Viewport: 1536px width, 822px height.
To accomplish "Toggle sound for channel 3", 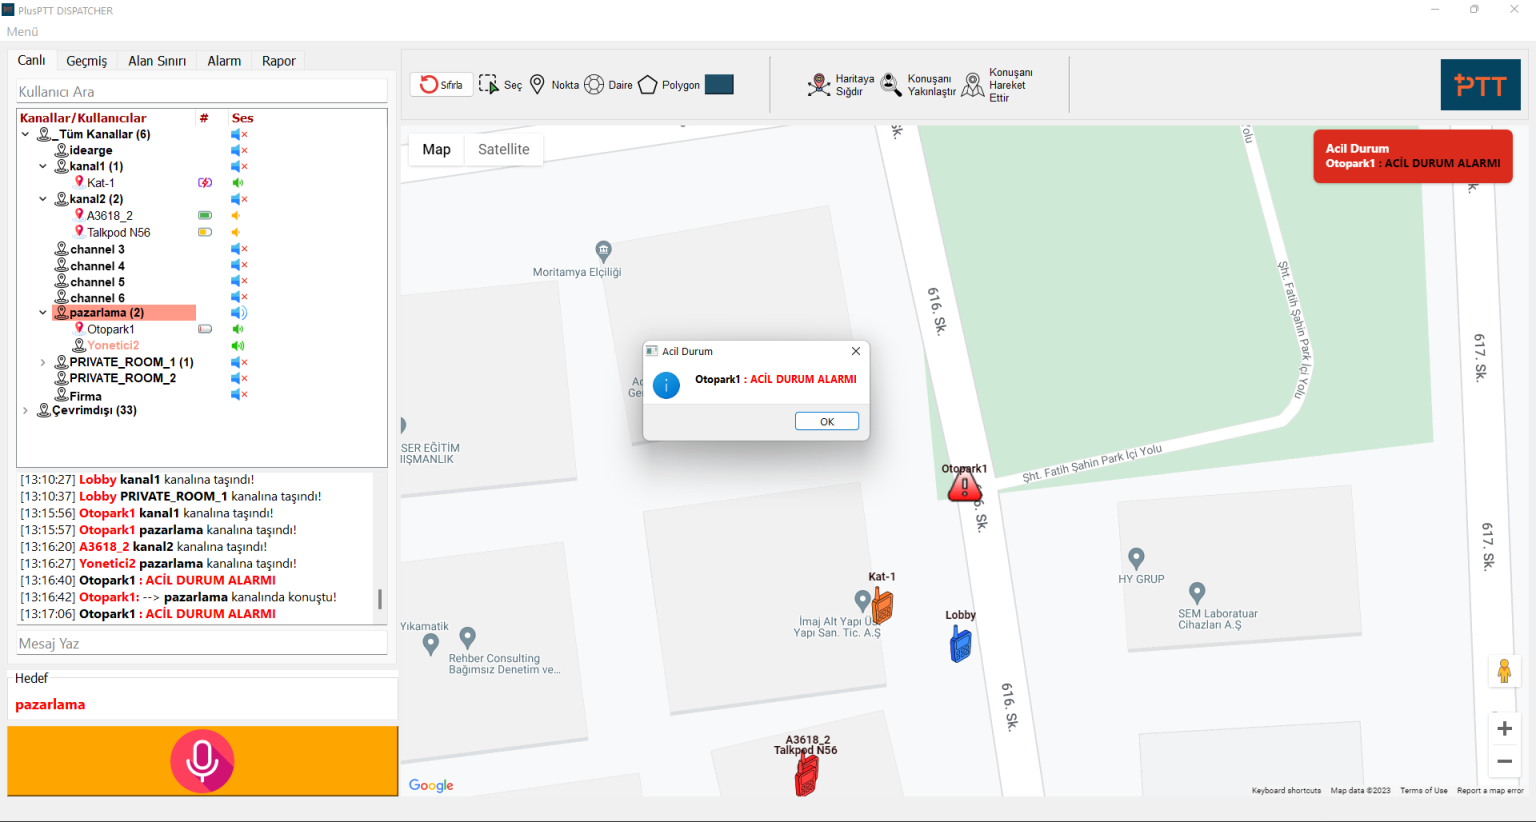I will click(239, 249).
